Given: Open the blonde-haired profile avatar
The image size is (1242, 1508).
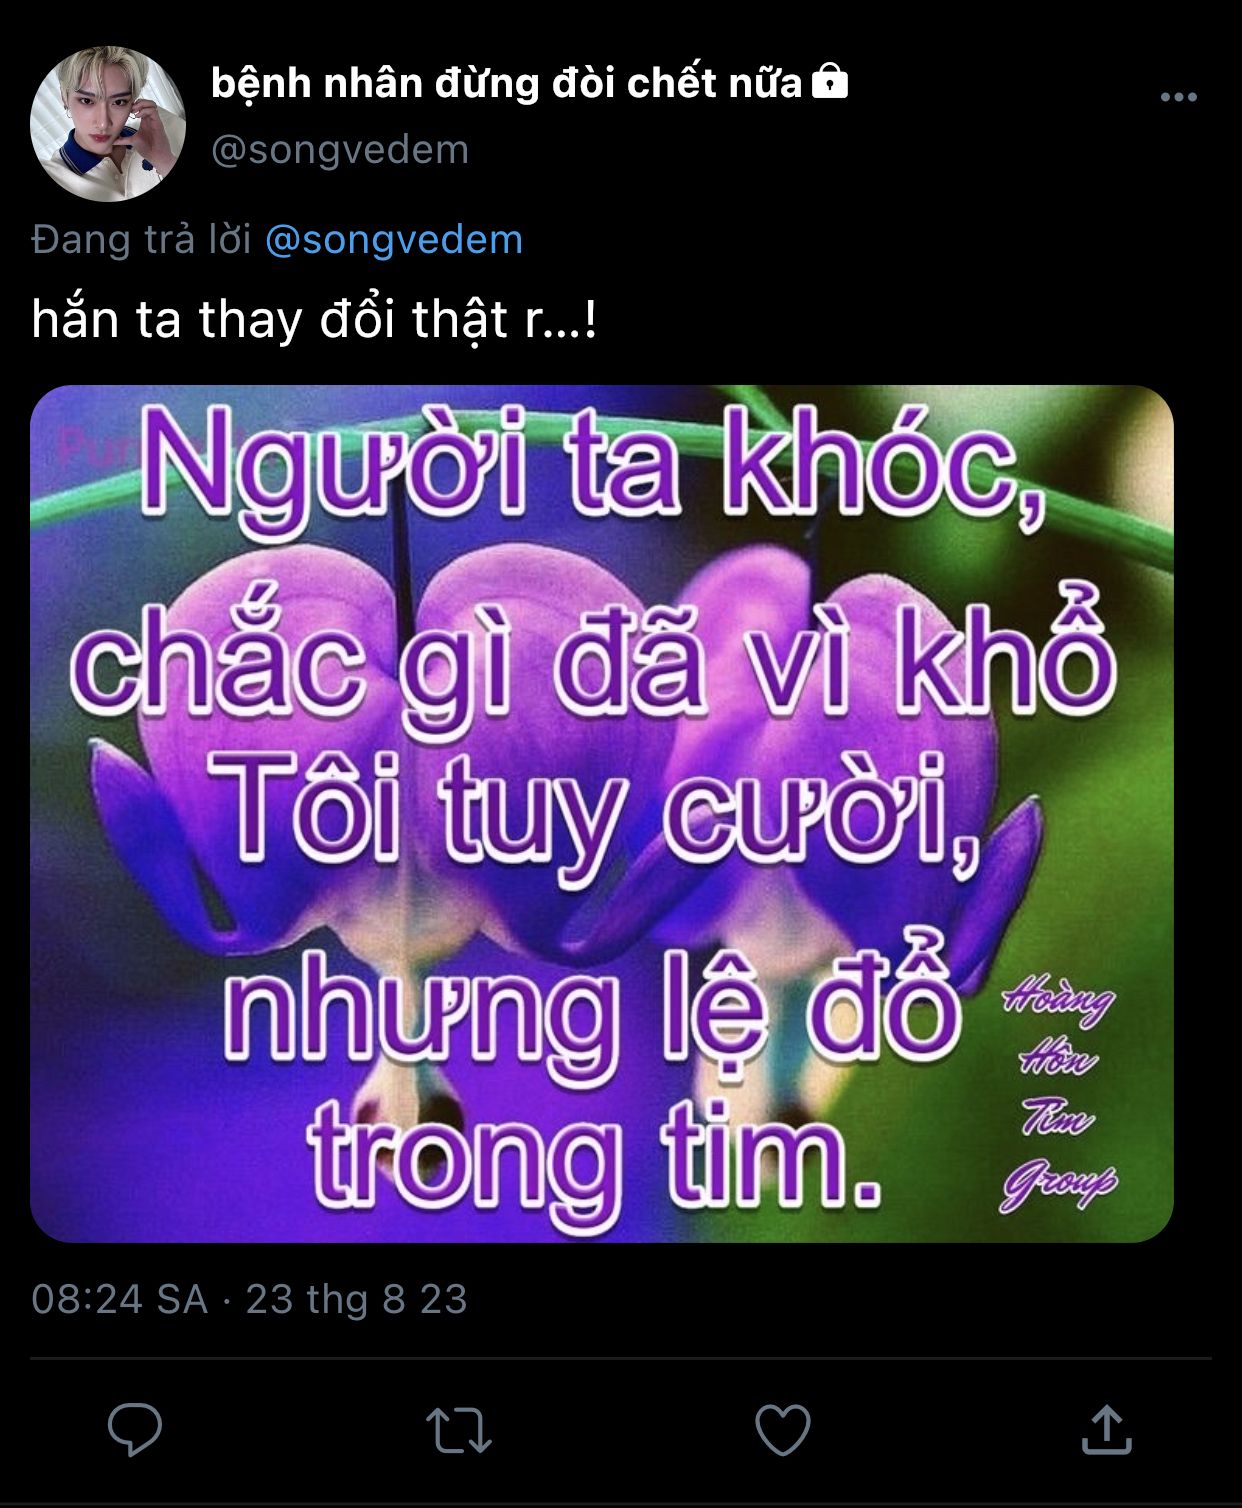Looking at the screenshot, I should click(108, 124).
